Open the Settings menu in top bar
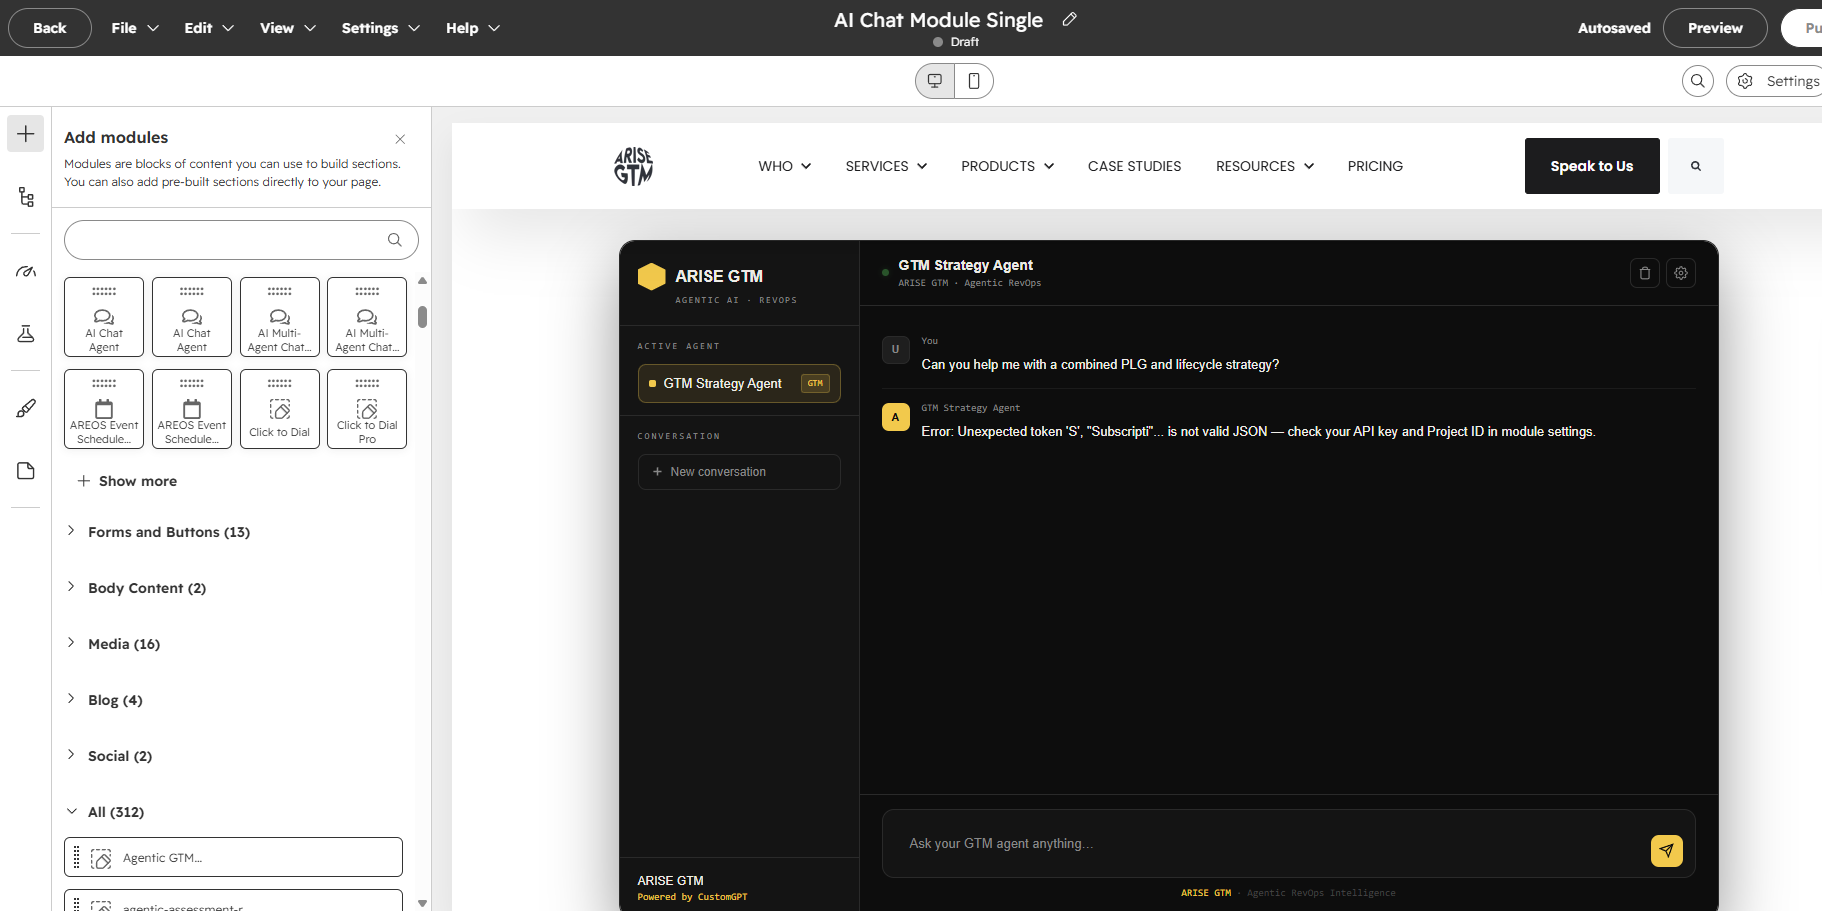Screen dimensions: 1822x911 click(381, 28)
